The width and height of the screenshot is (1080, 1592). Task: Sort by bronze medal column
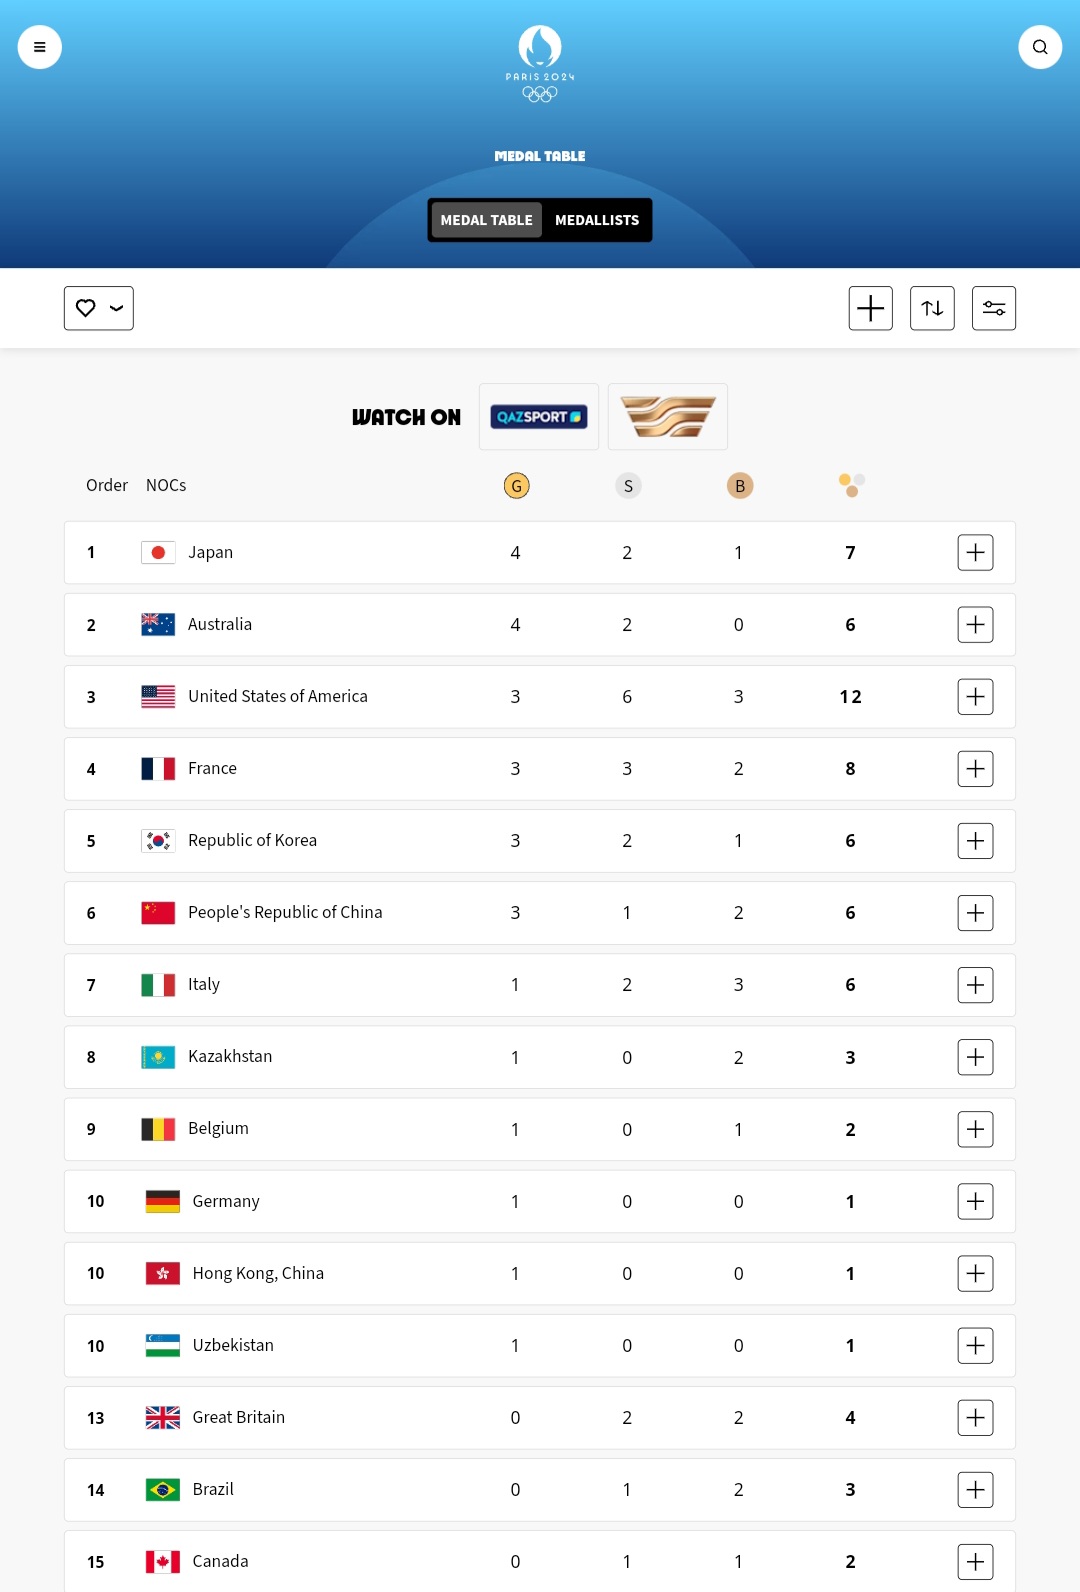740,486
